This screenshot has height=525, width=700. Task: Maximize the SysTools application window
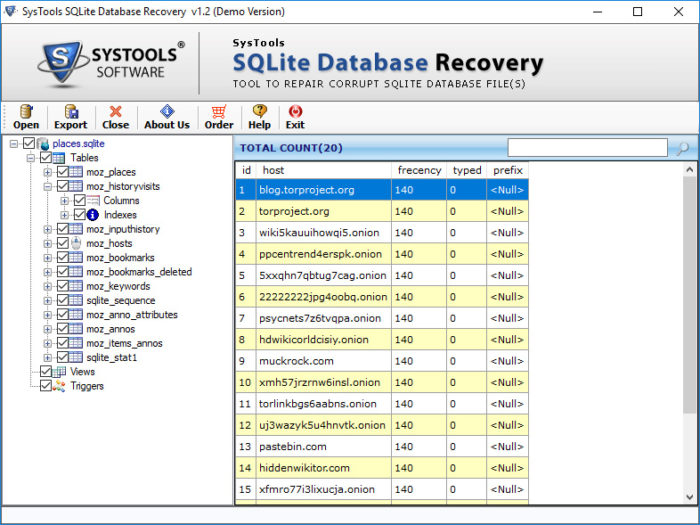[638, 12]
